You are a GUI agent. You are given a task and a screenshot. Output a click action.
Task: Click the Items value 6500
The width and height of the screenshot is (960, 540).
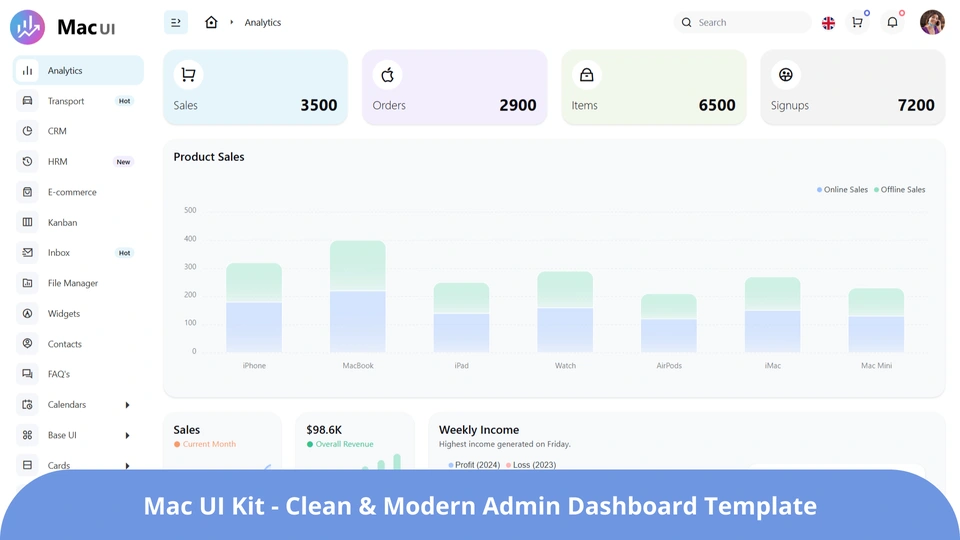click(717, 105)
